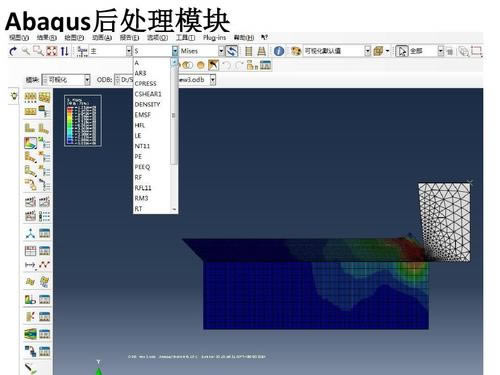
Task: Open the 帮助(H) menu
Action: point(244,38)
